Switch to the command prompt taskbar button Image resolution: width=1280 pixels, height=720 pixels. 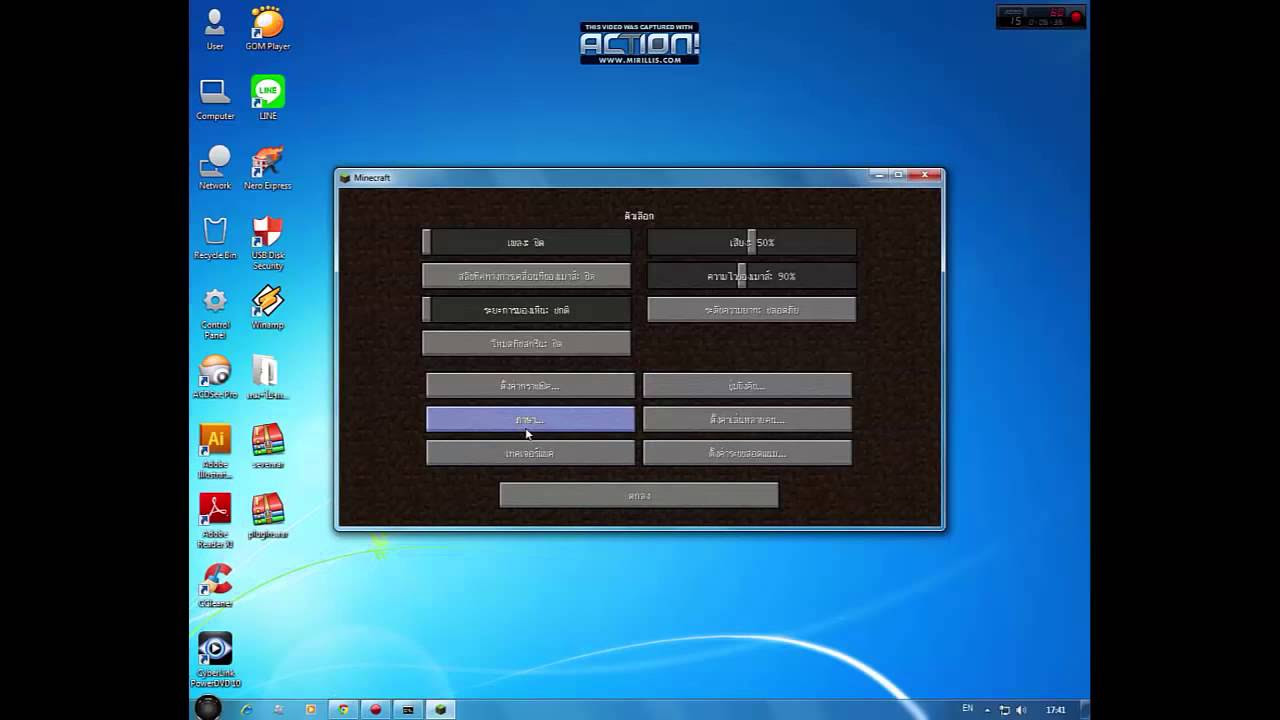408,709
